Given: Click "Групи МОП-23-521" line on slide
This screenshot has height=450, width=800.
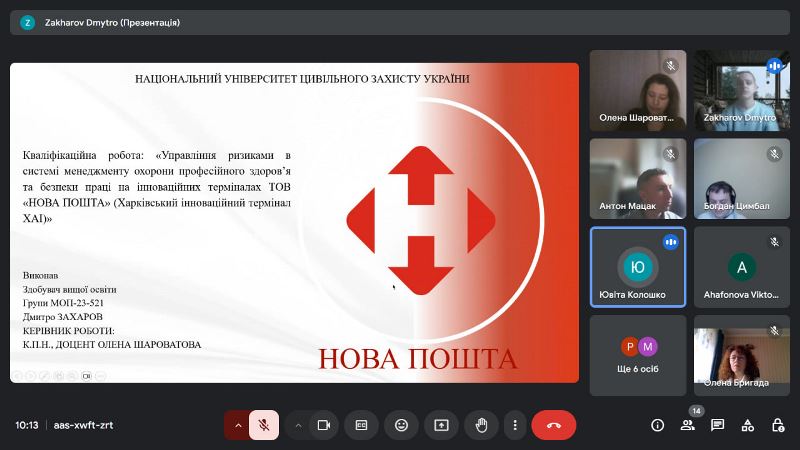Looking at the screenshot, I should click(x=63, y=303).
